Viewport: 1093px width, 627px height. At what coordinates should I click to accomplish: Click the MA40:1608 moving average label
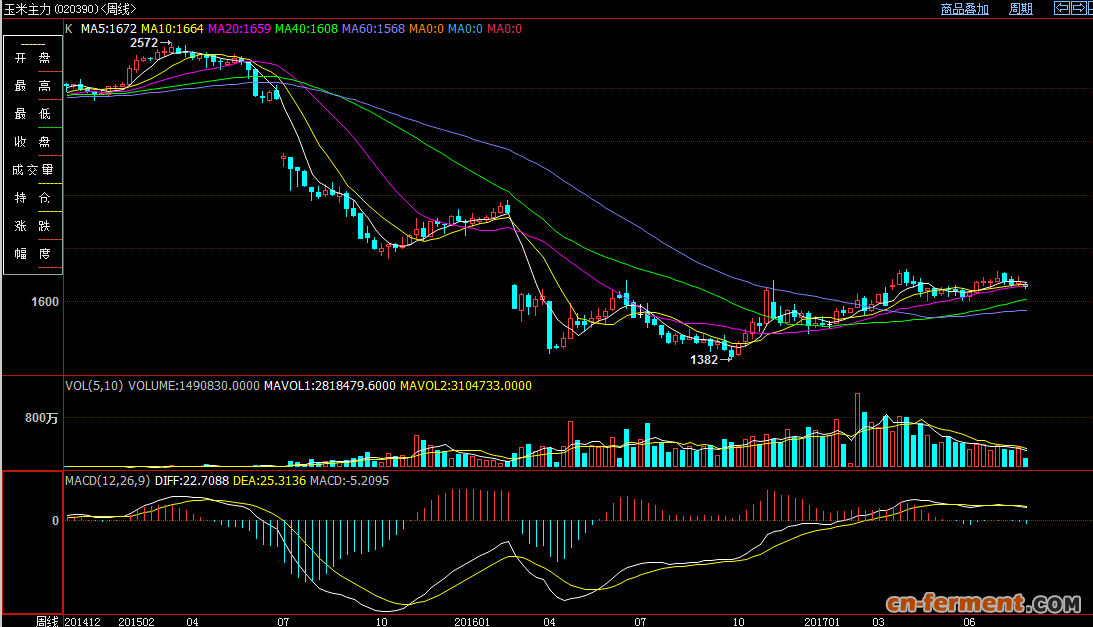(x=306, y=29)
